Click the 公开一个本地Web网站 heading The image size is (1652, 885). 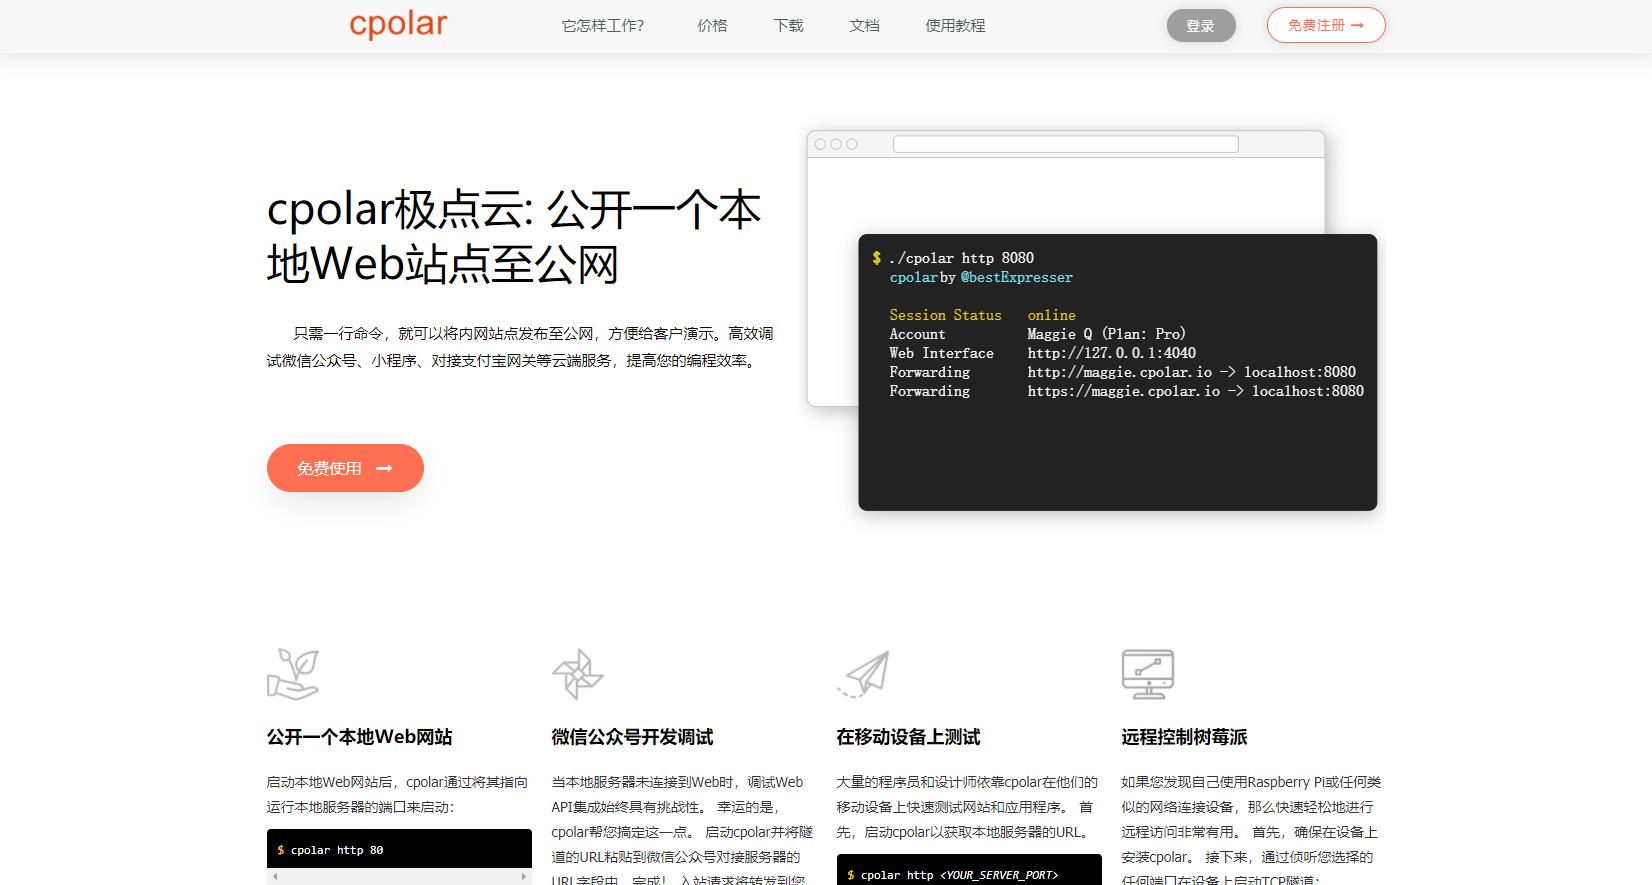359,737
